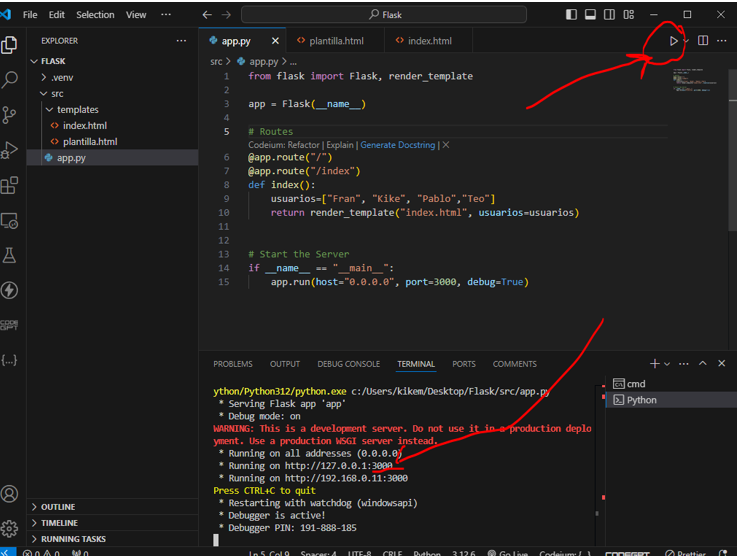Click Generate Docstring Codeium link
Image resolution: width=739 pixels, height=556 pixels.
397,145
